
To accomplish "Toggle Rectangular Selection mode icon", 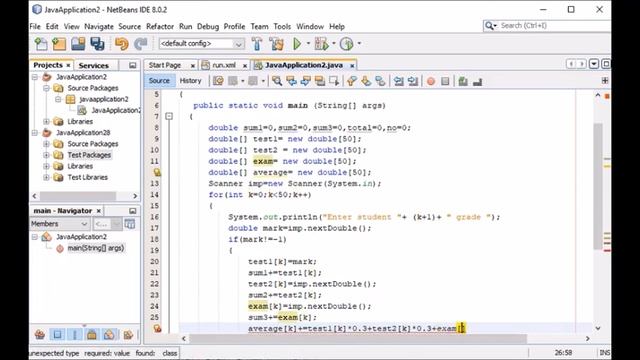I will [334, 81].
